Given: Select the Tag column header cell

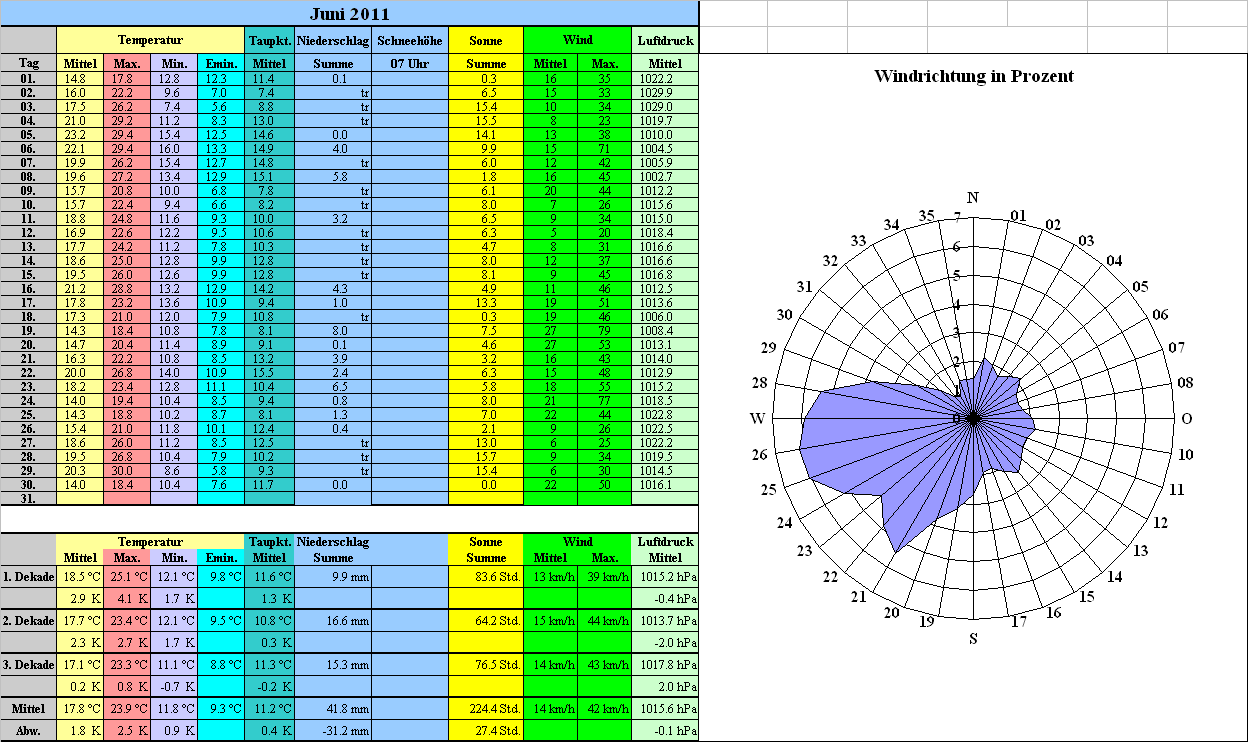Looking at the screenshot, I should (x=28, y=63).
